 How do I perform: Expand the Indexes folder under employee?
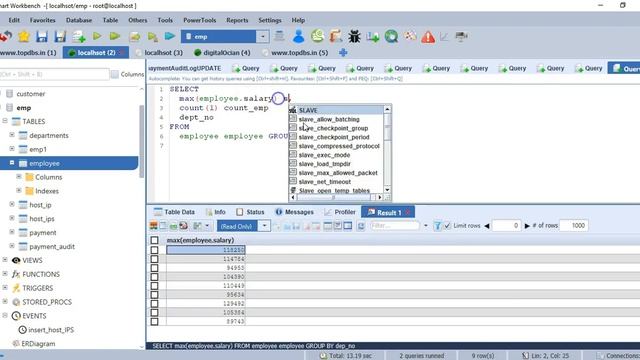coord(19,190)
